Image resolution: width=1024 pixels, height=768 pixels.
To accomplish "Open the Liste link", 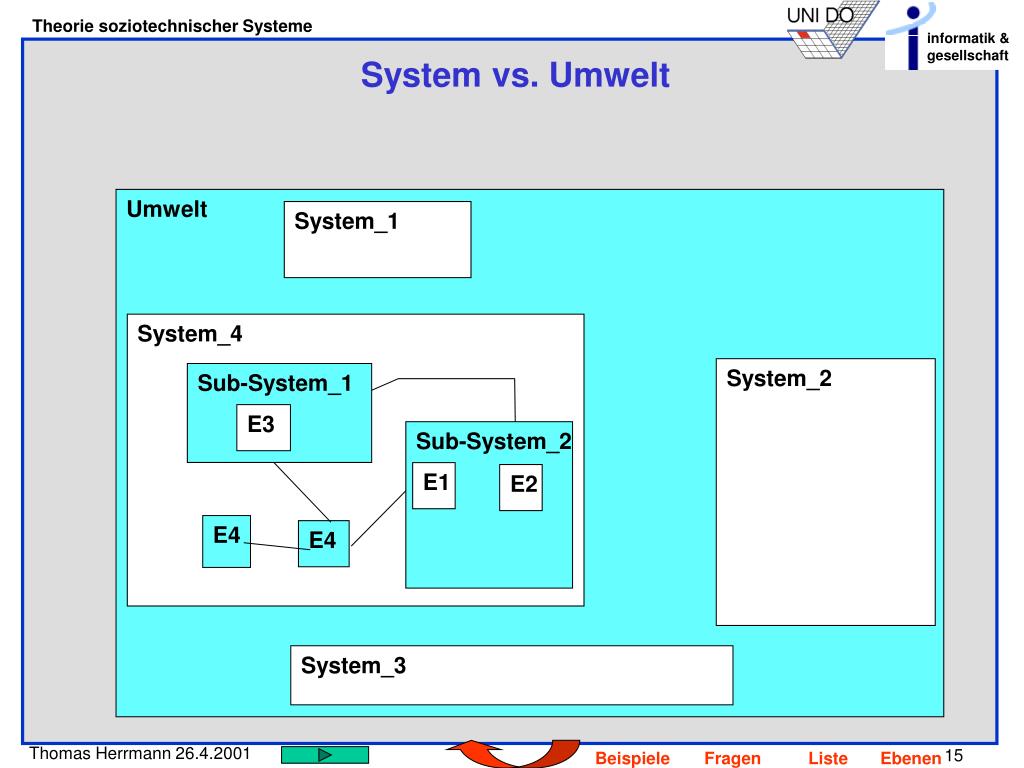I will 827,758.
